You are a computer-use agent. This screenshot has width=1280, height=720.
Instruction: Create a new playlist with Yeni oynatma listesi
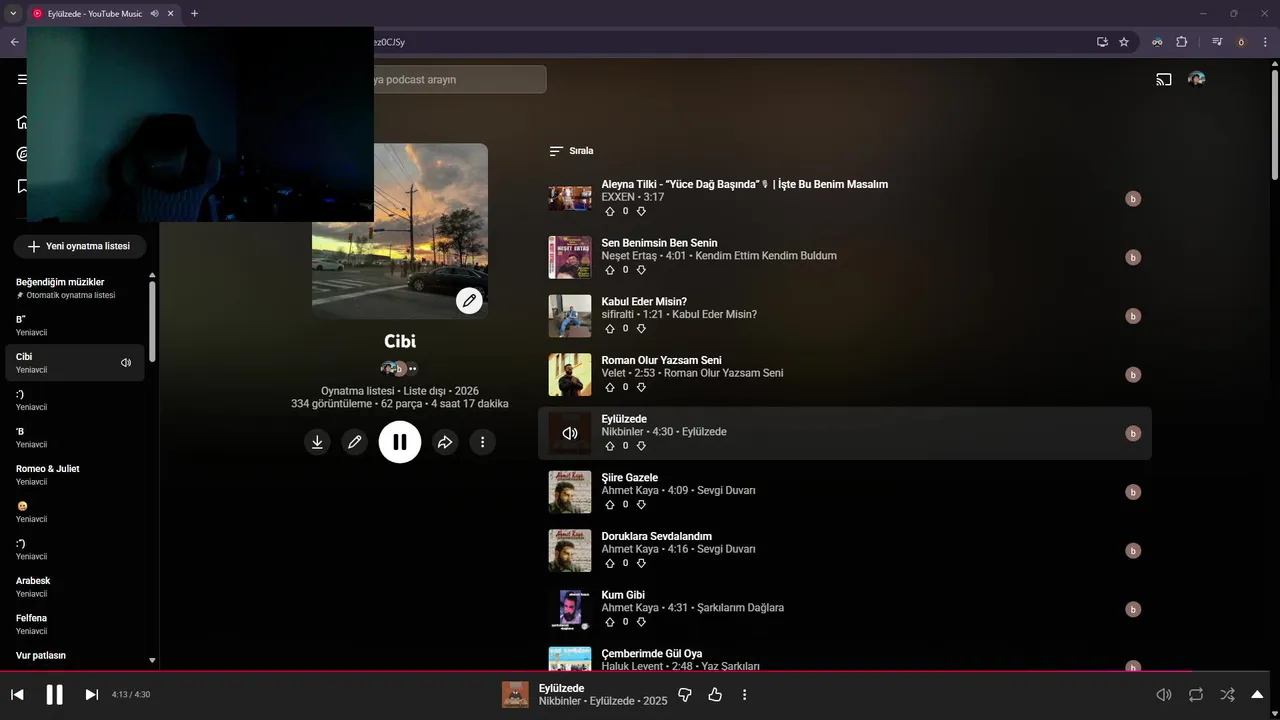click(x=79, y=246)
